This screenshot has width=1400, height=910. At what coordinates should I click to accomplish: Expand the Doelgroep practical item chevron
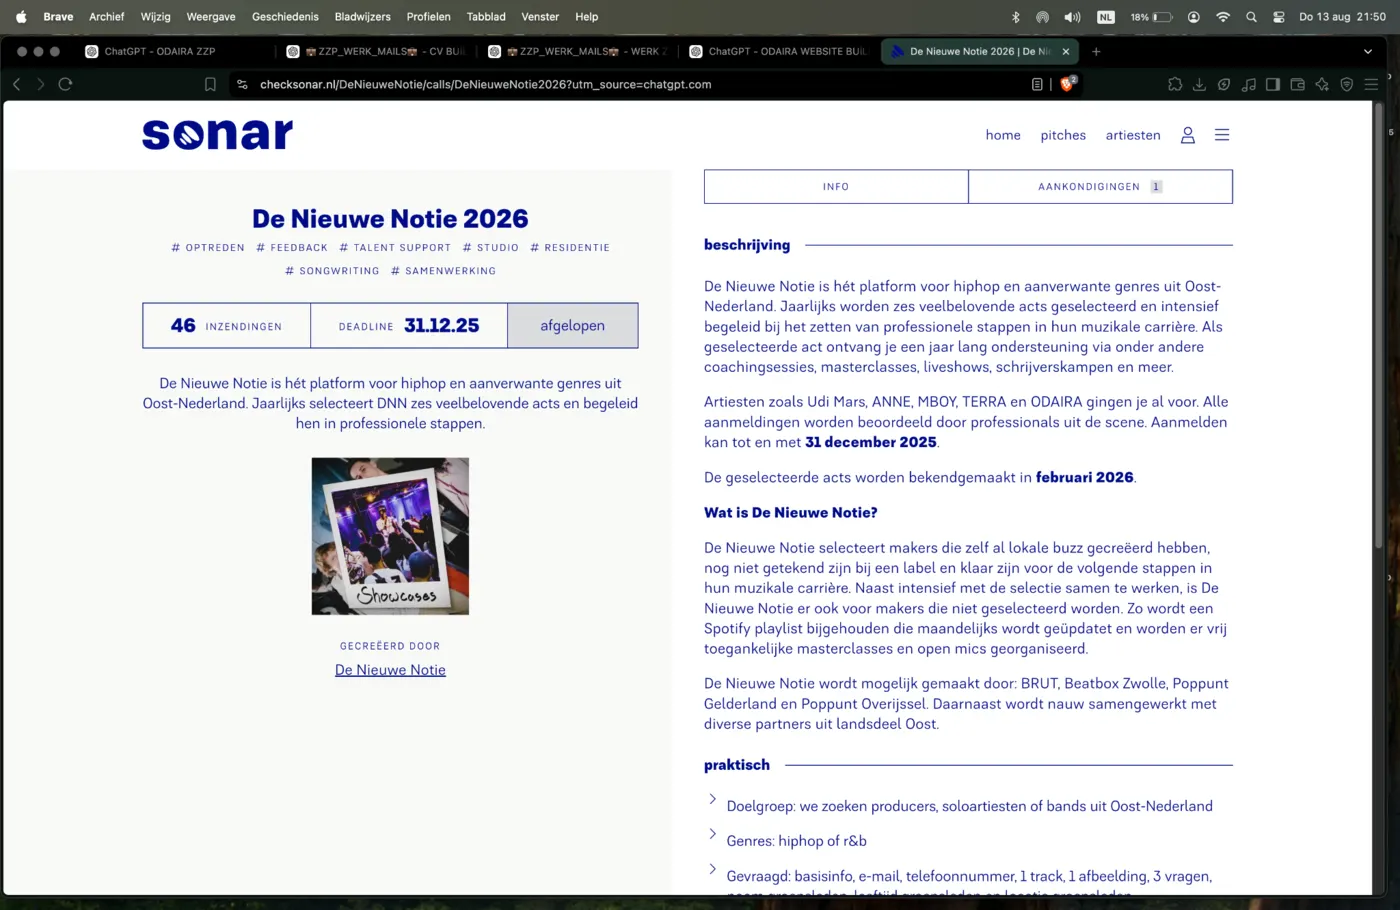click(712, 799)
